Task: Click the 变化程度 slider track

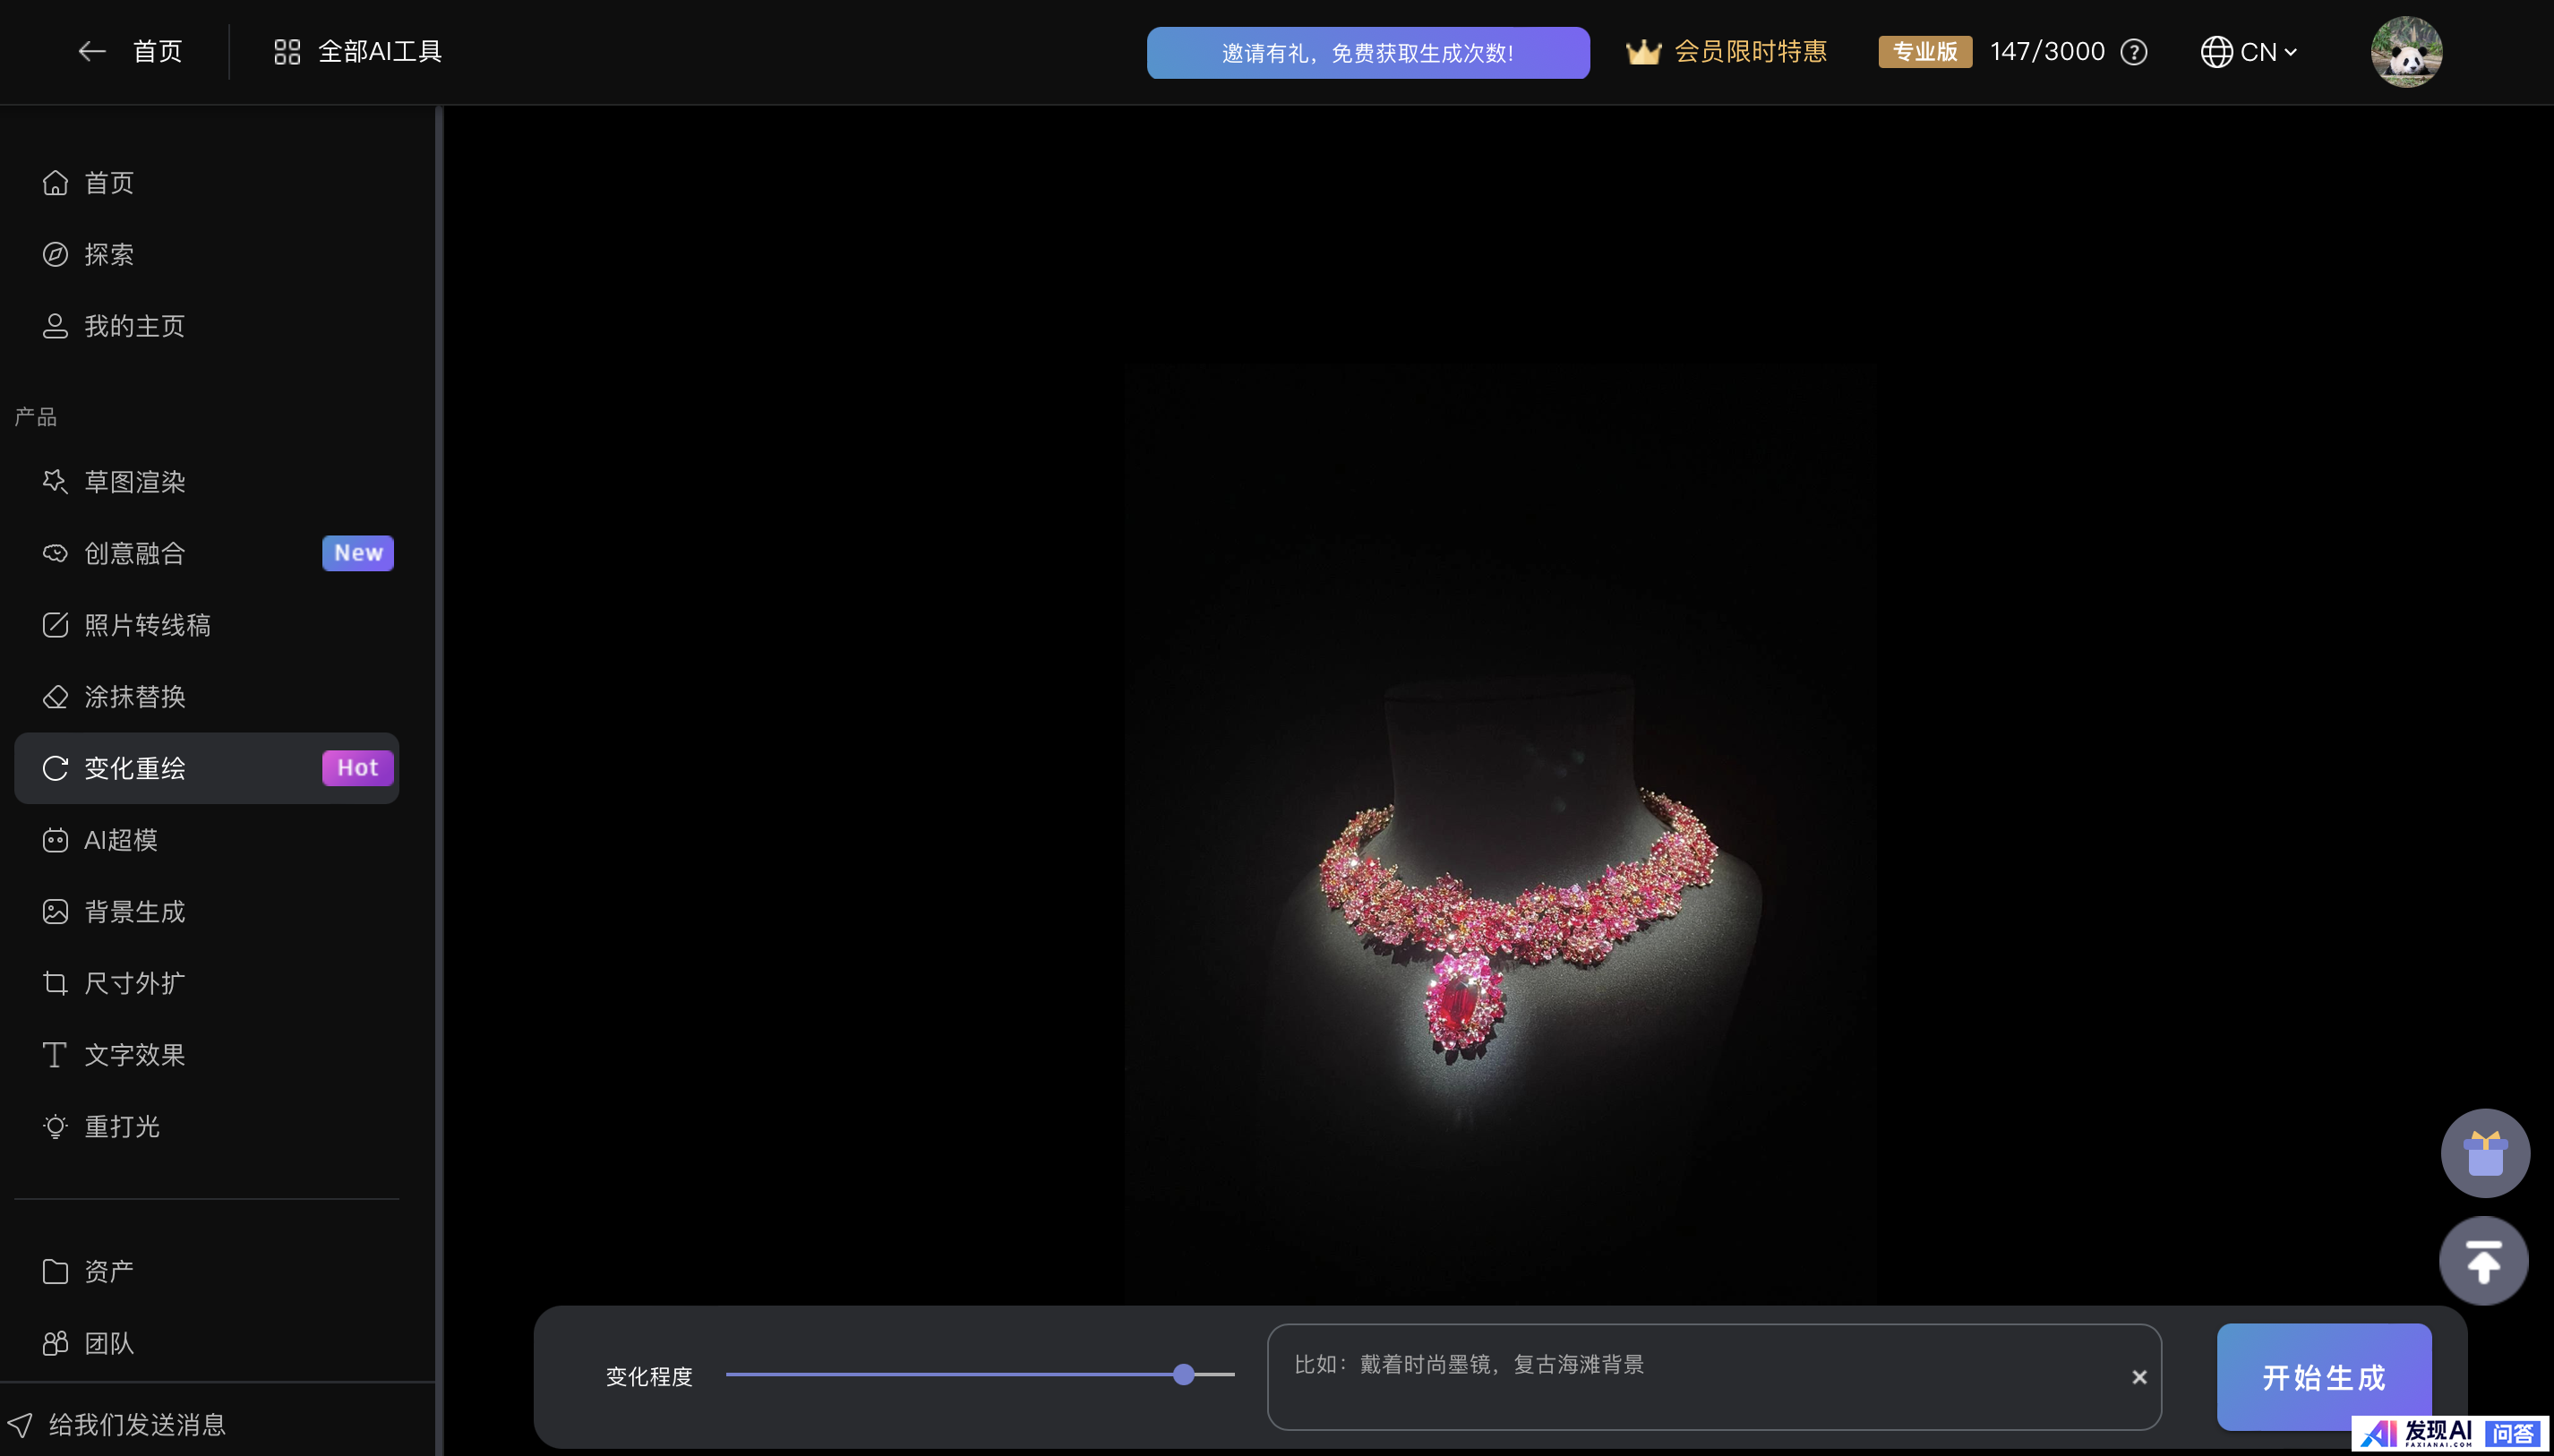Action: coord(980,1375)
